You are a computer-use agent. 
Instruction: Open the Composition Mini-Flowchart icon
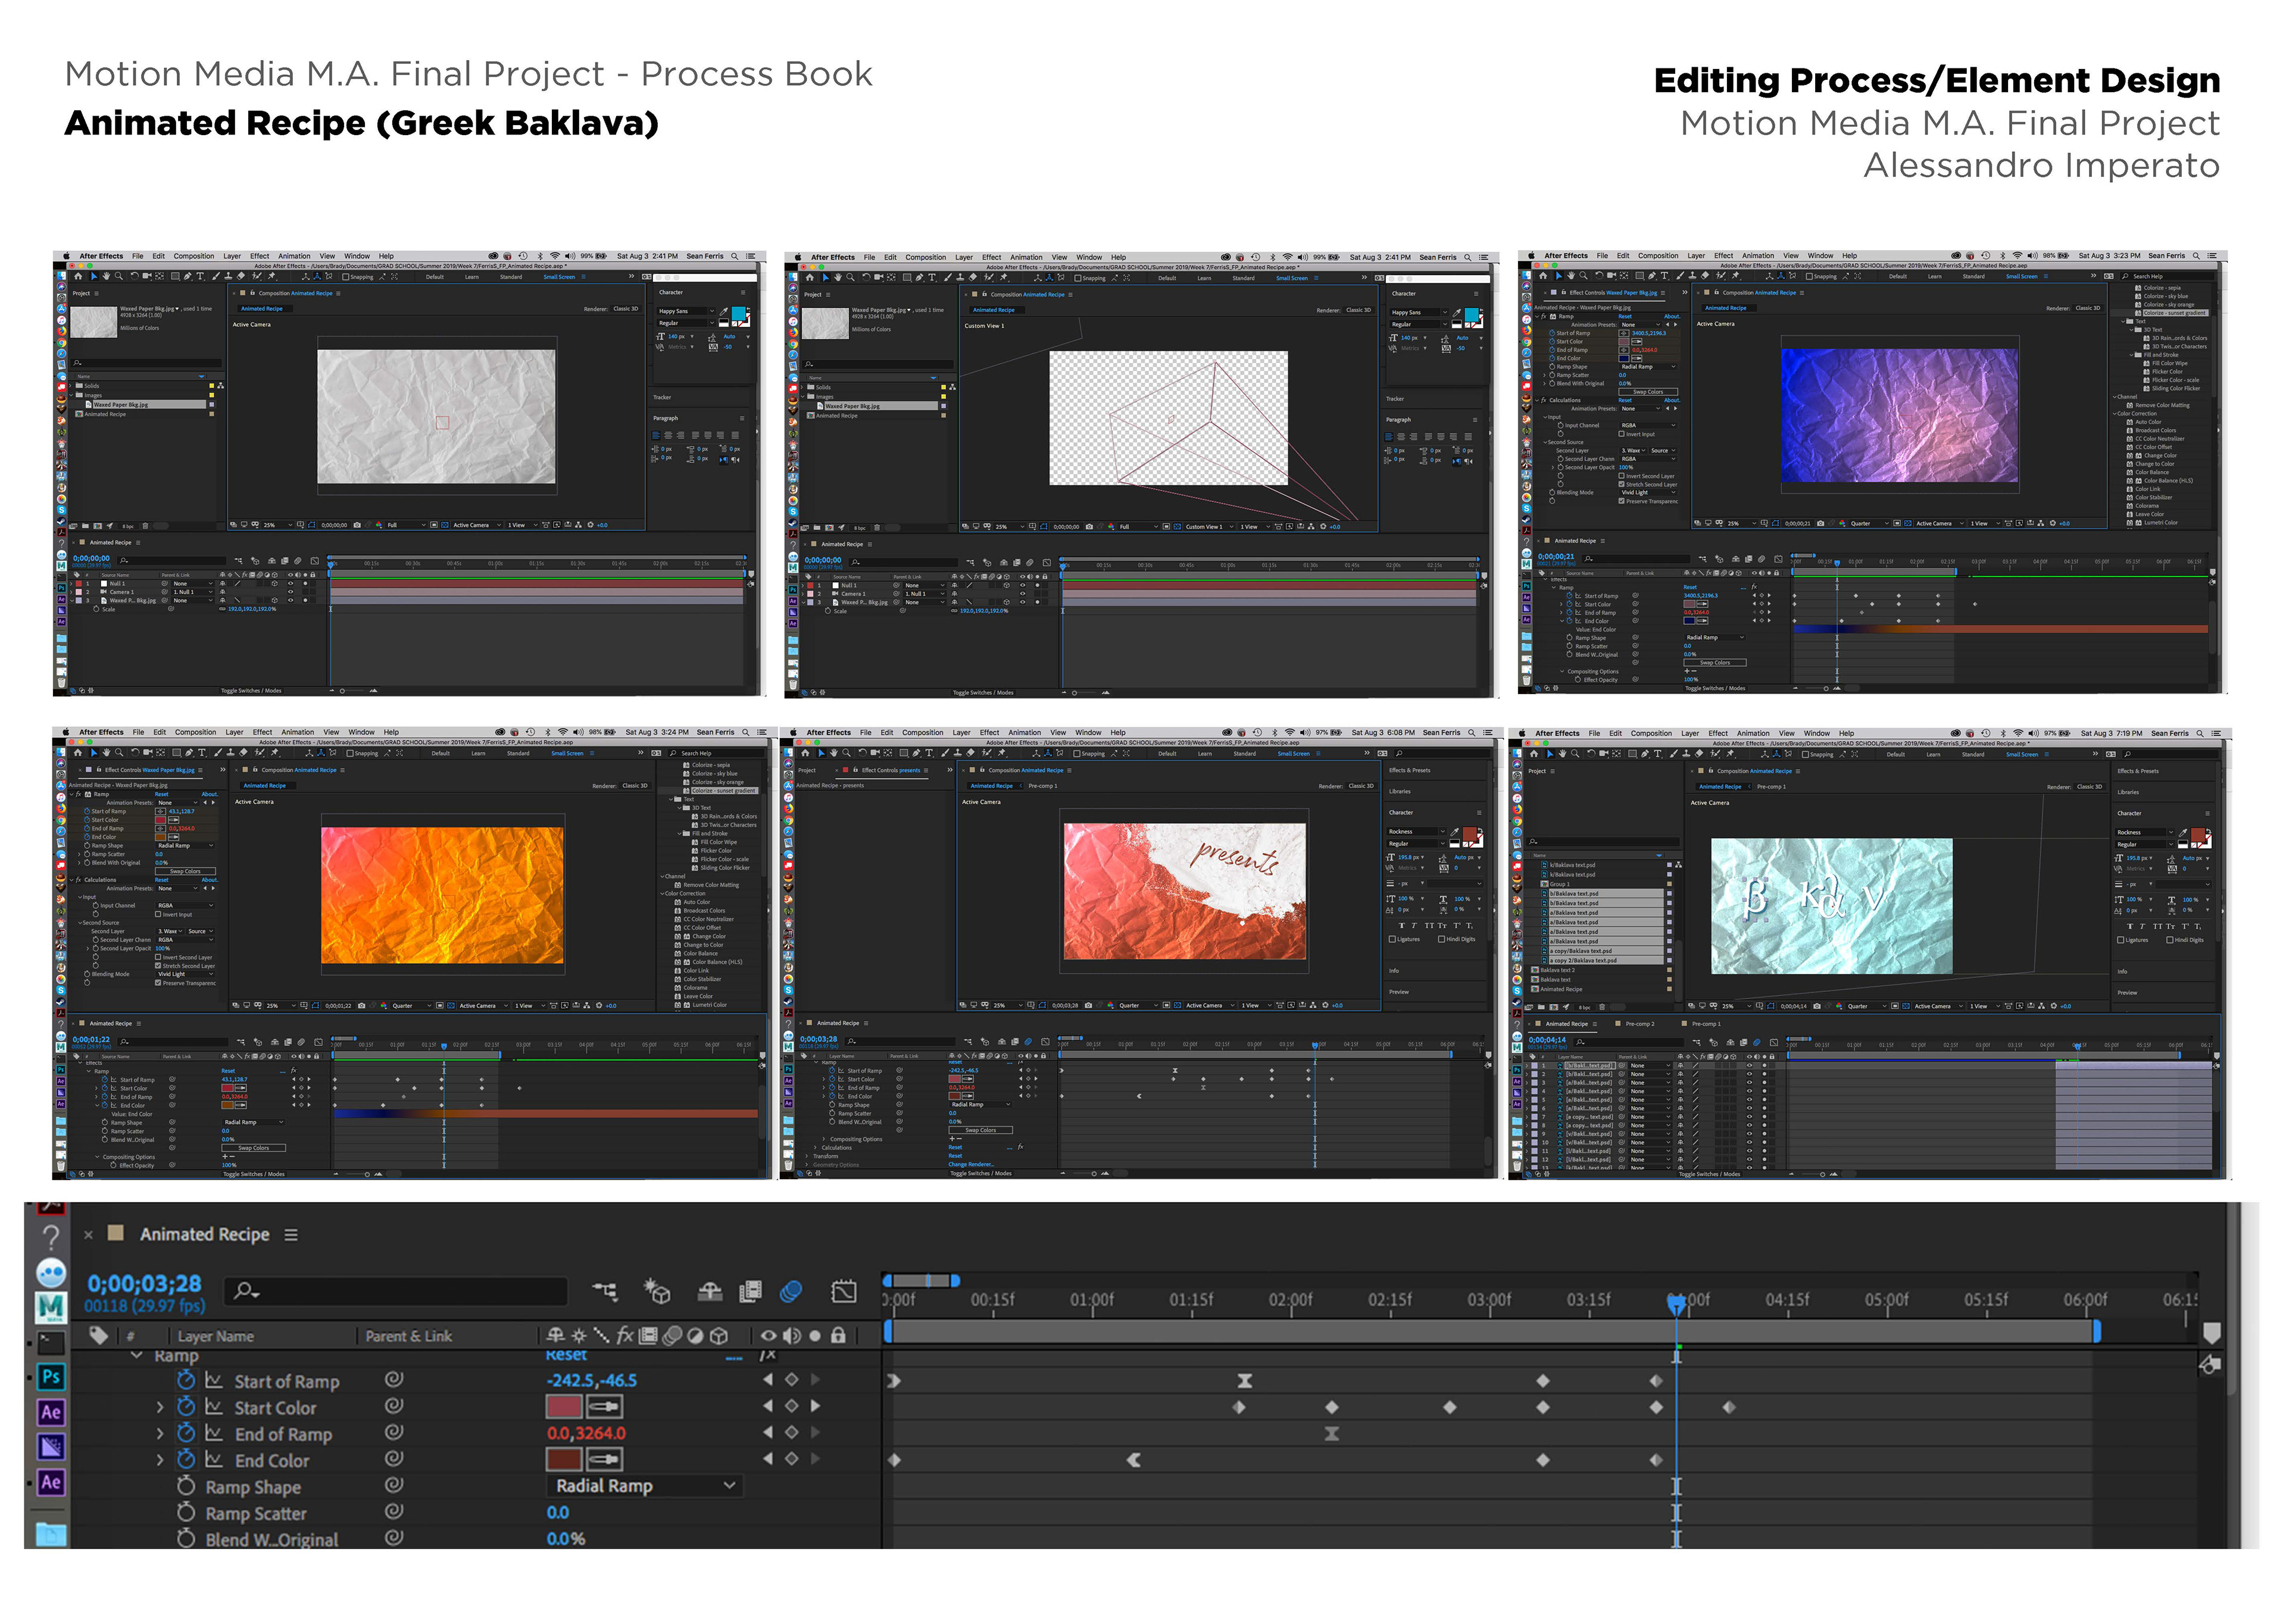(x=605, y=1292)
